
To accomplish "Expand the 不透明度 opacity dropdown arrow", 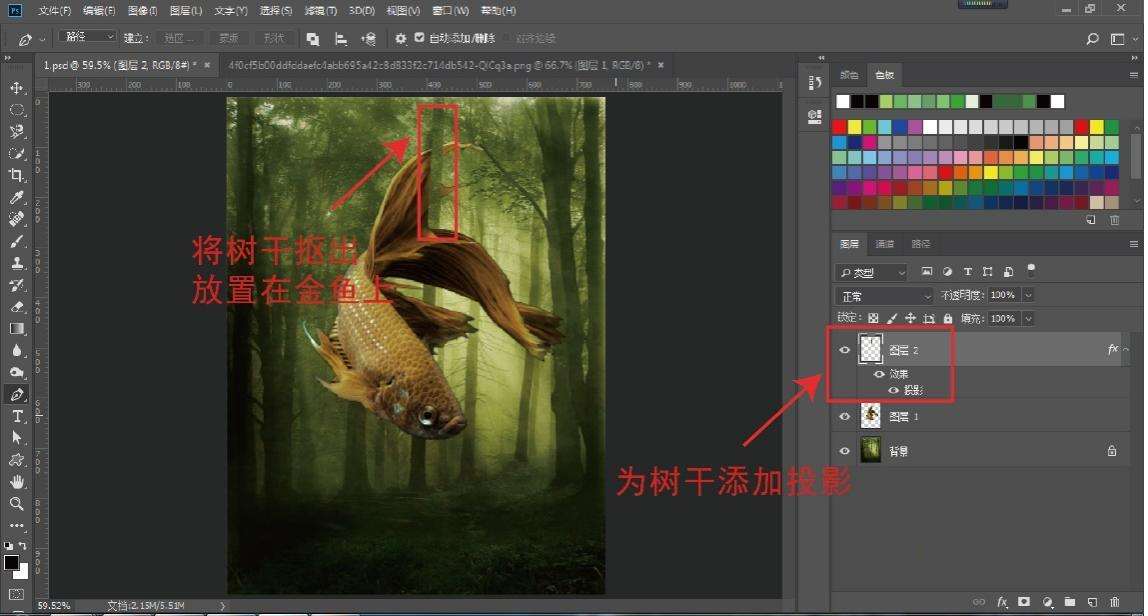I will point(1028,296).
